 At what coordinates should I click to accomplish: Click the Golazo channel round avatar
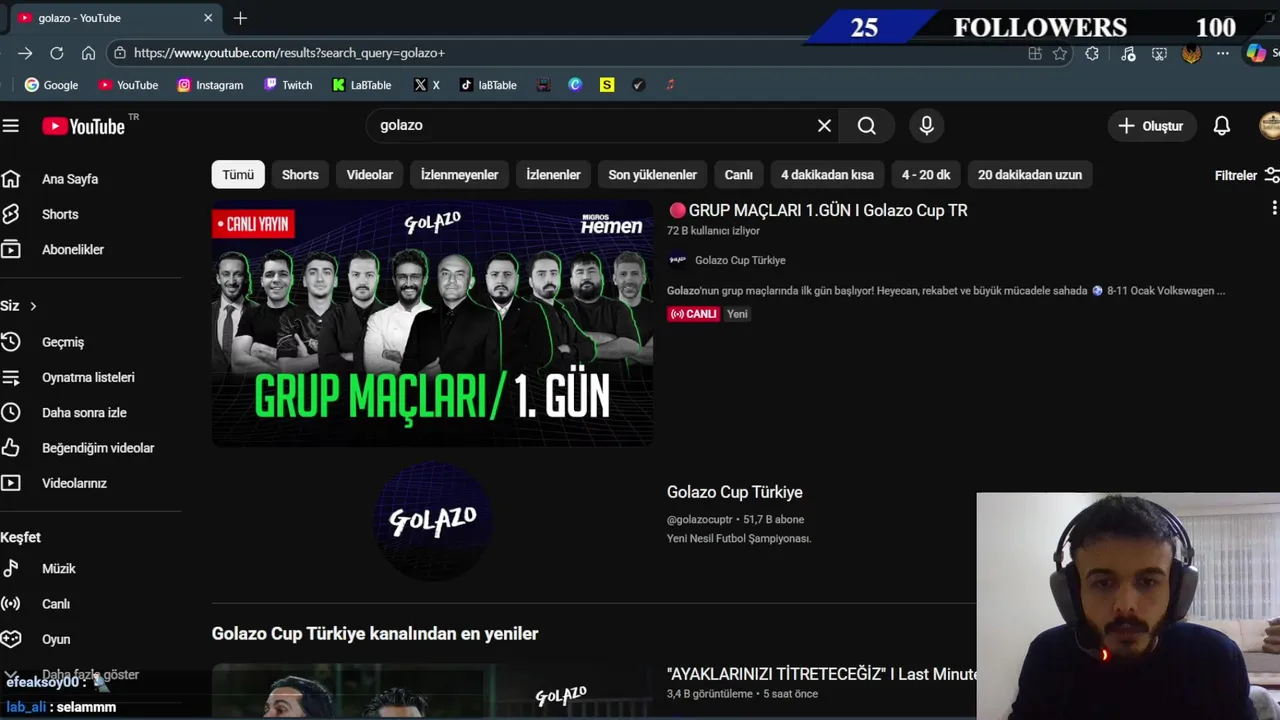click(432, 520)
